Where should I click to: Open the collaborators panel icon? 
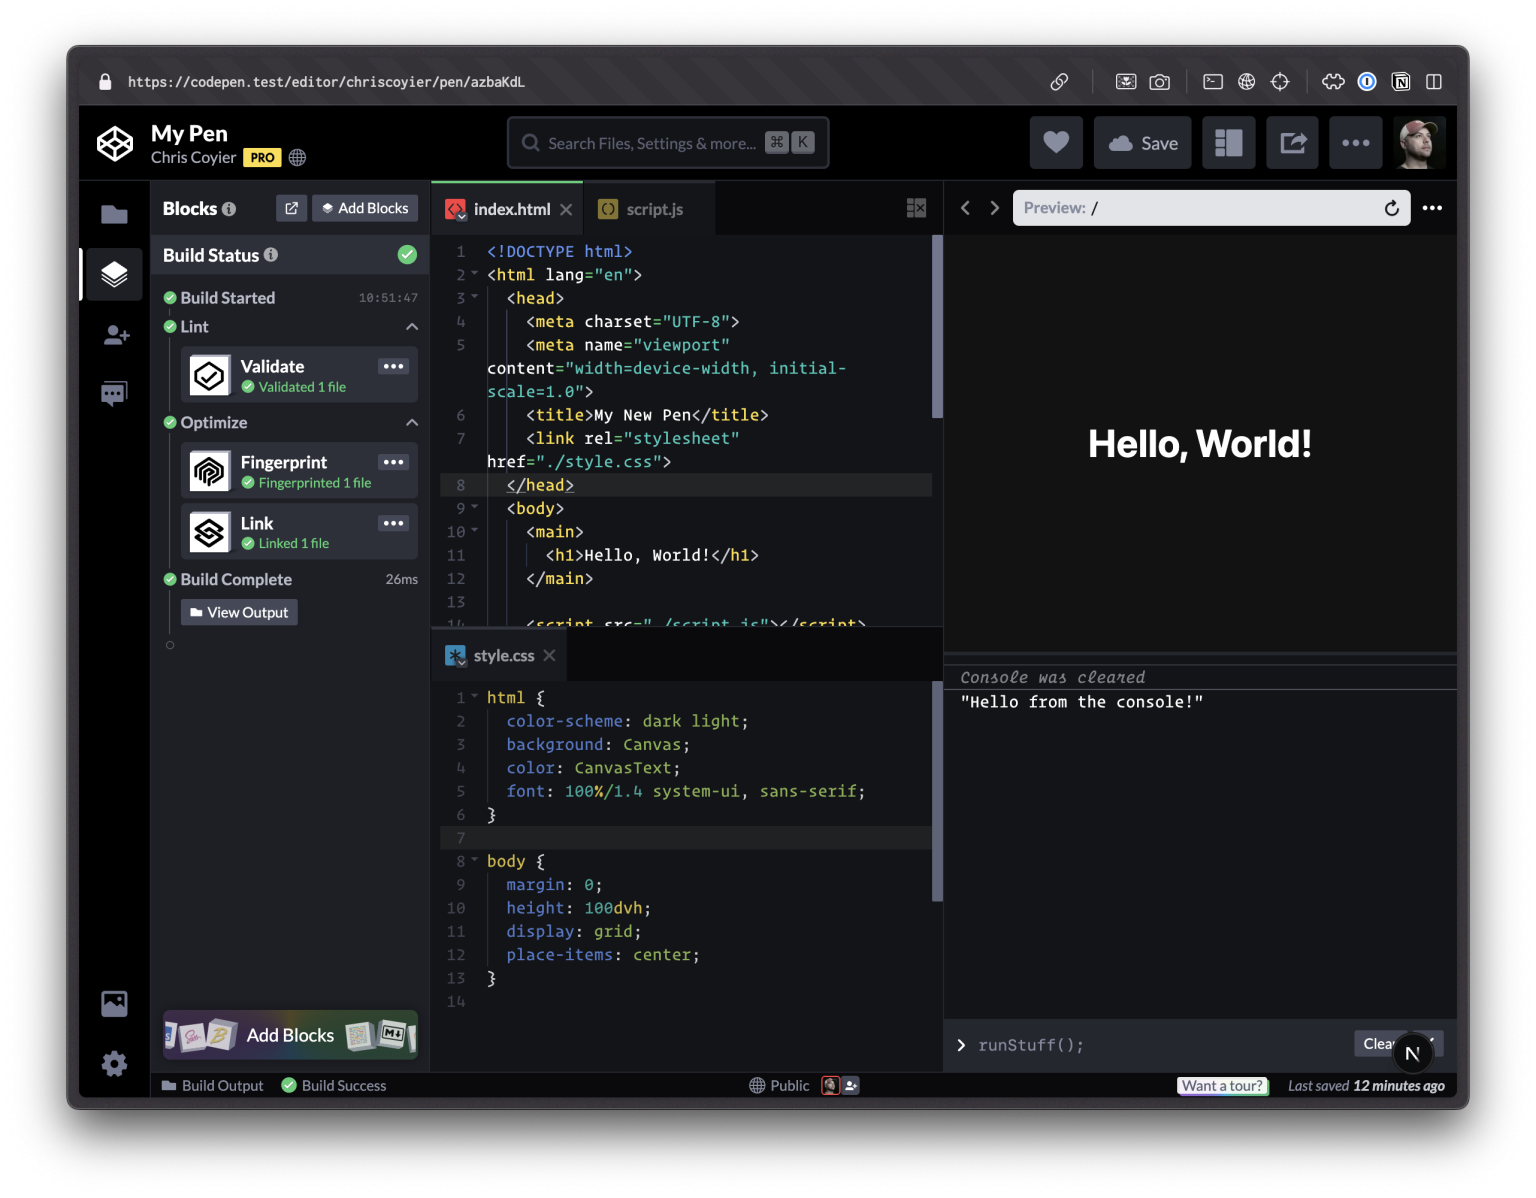tap(114, 335)
